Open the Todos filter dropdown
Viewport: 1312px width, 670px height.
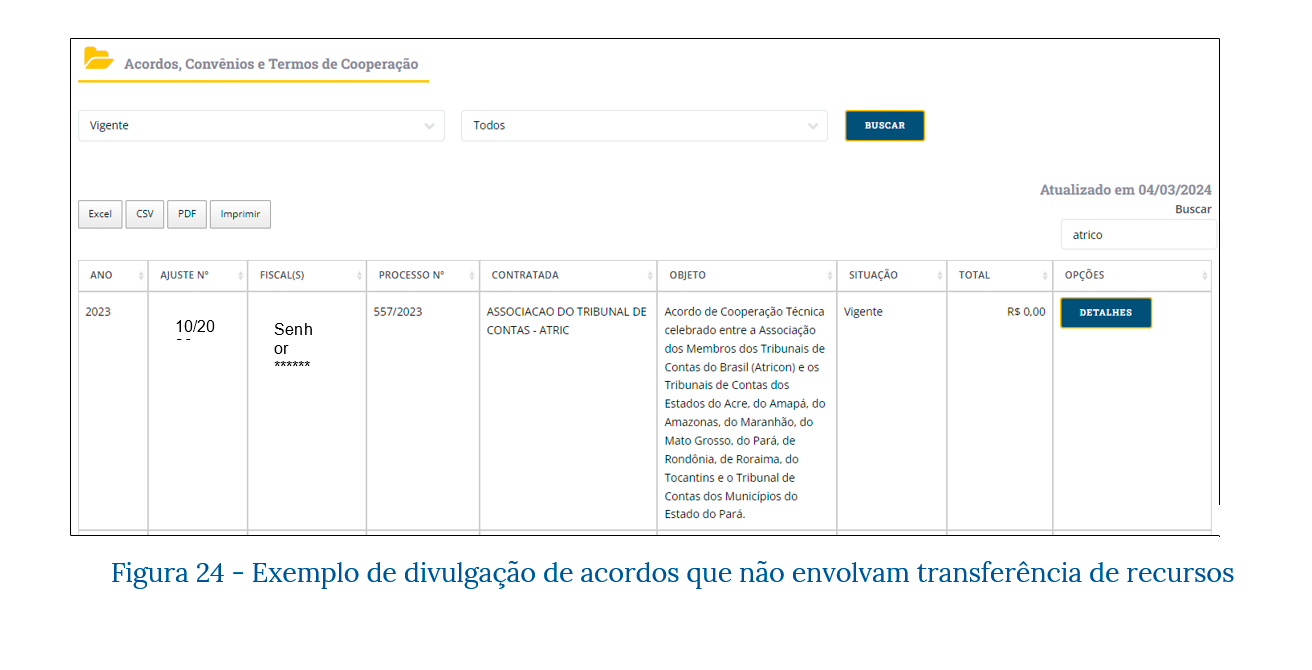click(644, 126)
